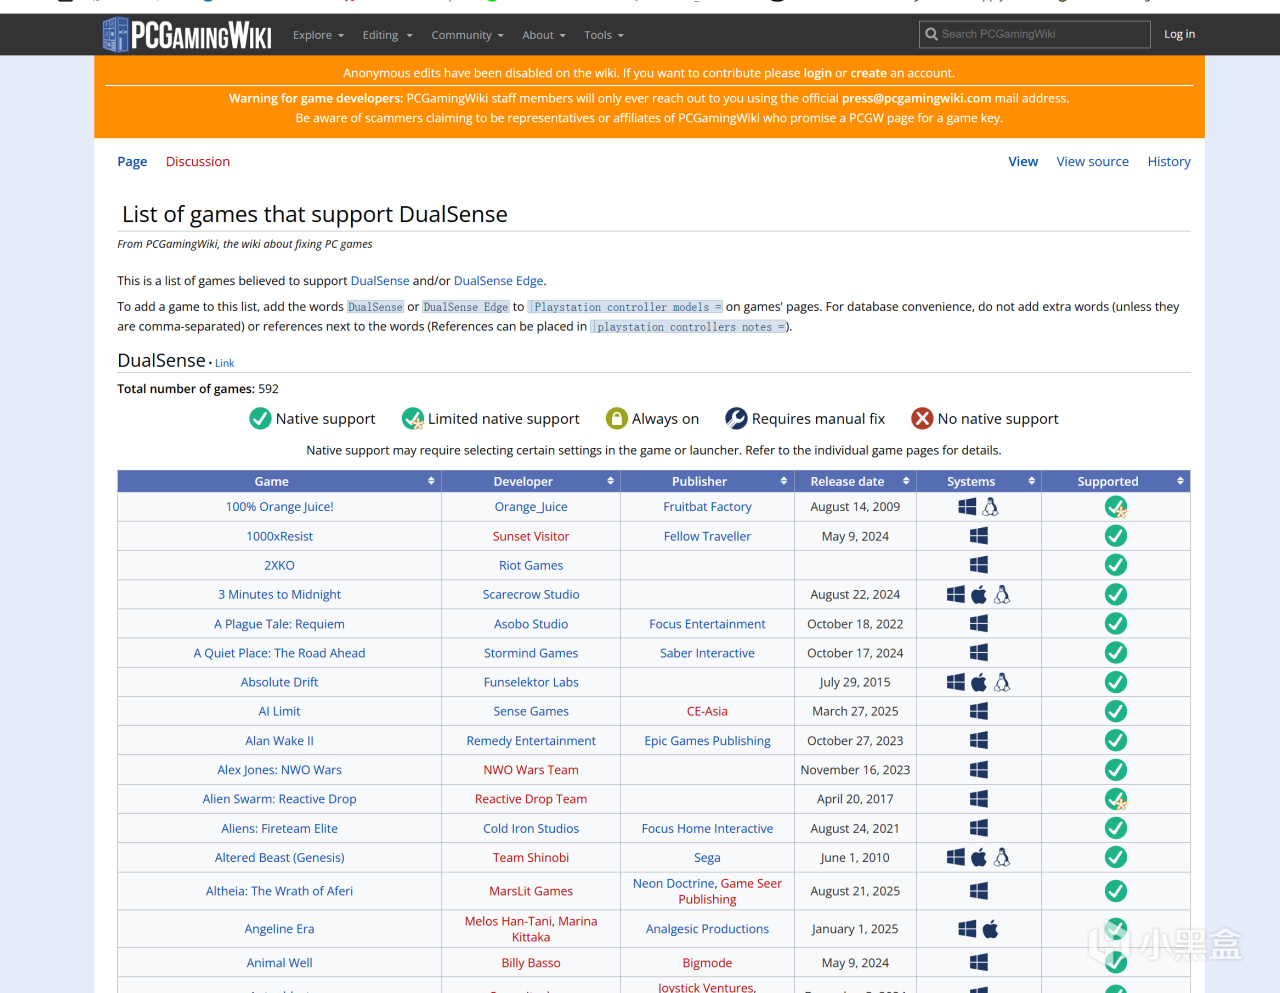Image resolution: width=1280 pixels, height=993 pixels.
Task: Click the 'November 16, 2023' release date cell
Action: click(855, 770)
